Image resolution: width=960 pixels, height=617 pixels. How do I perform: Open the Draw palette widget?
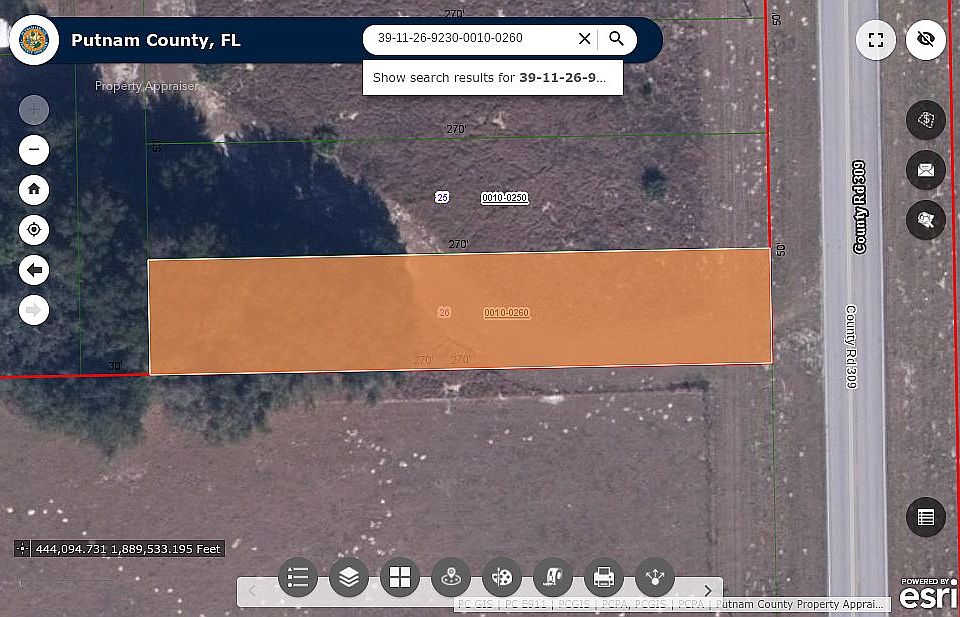tap(502, 577)
